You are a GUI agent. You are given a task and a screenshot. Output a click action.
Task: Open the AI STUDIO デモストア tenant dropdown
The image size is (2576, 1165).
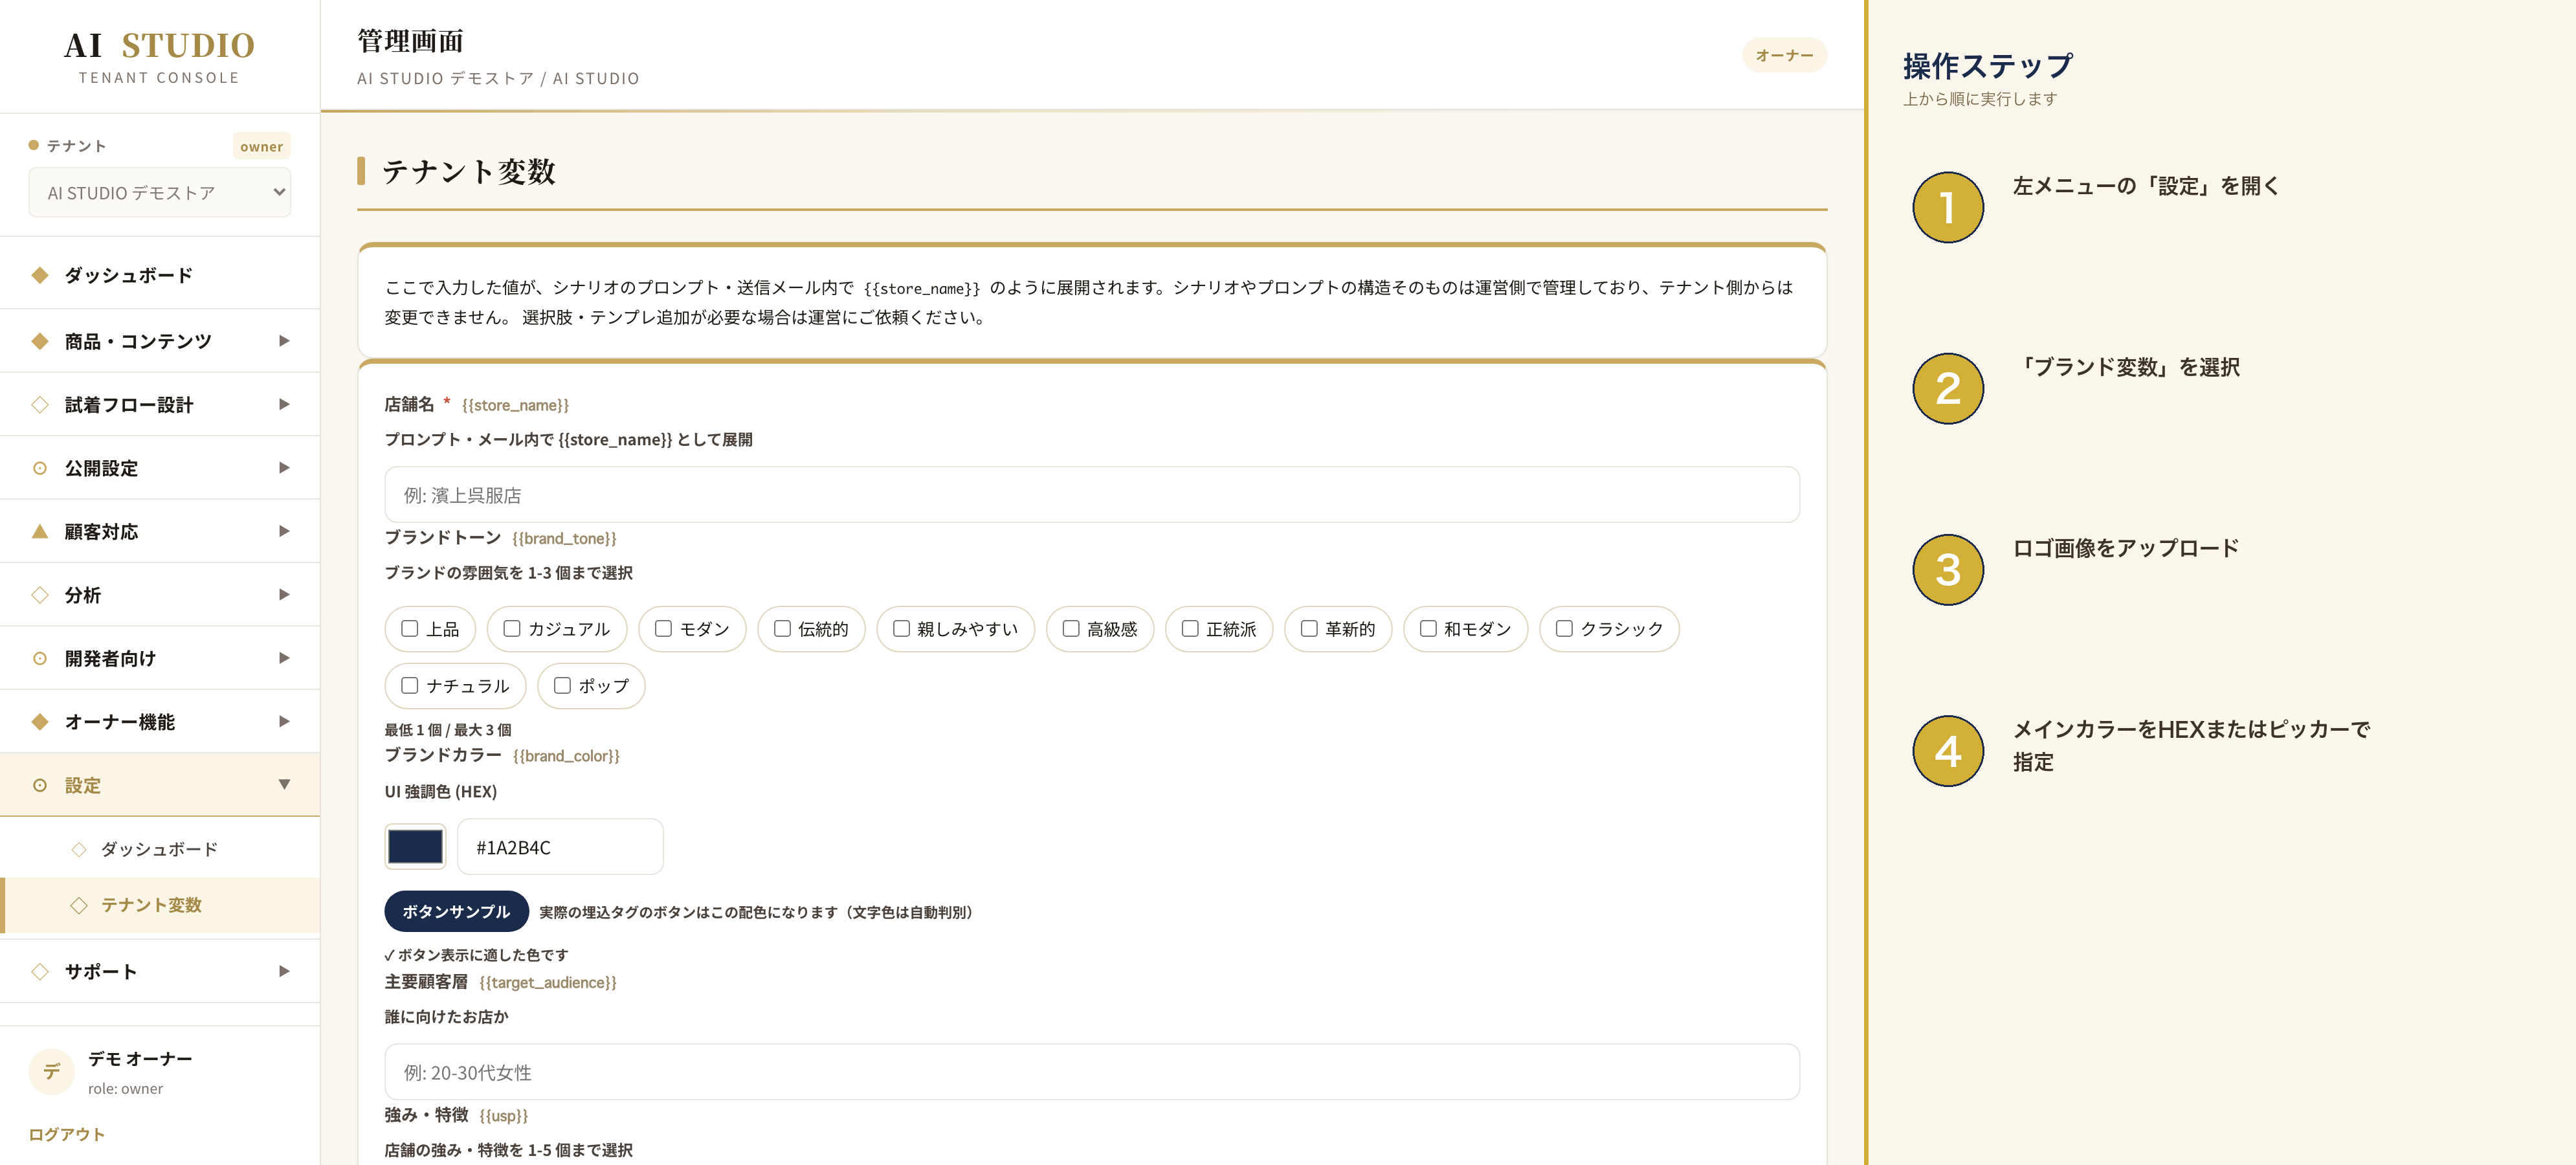pos(160,193)
